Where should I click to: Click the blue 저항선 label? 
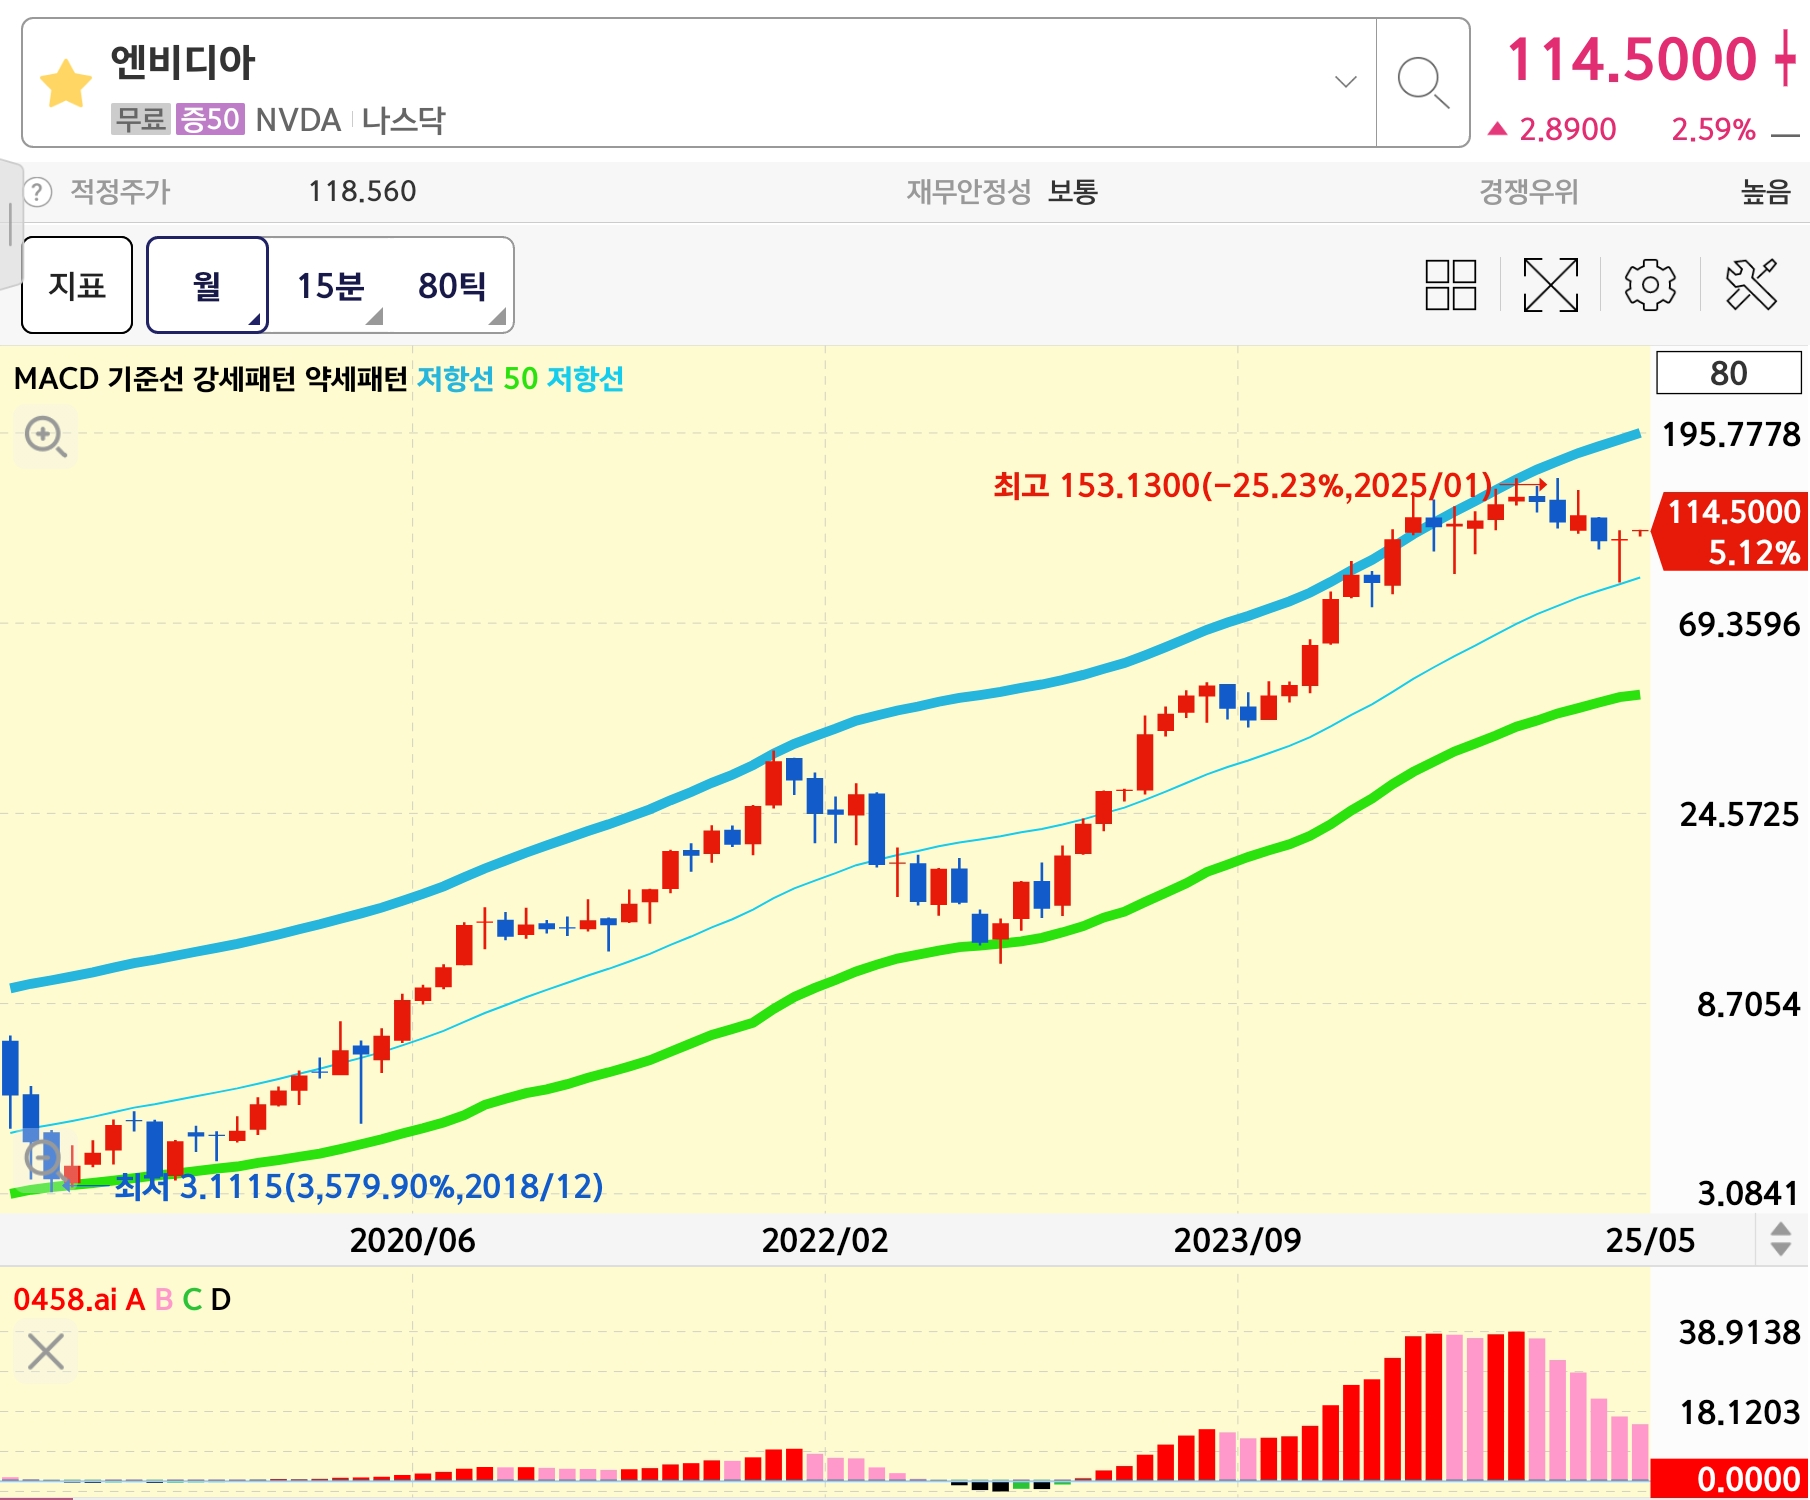[x=455, y=378]
